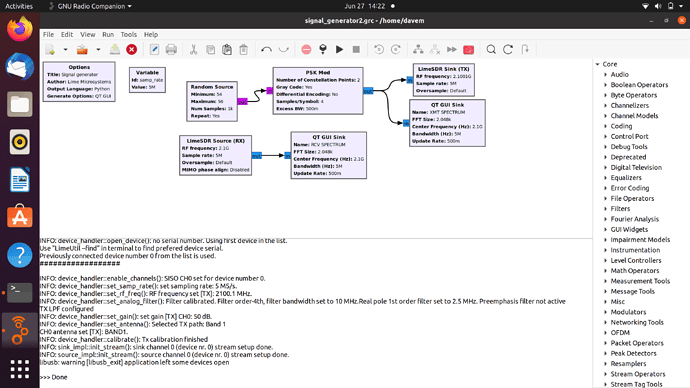Open the Run menu
The image size is (690, 388).
pos(108,34)
